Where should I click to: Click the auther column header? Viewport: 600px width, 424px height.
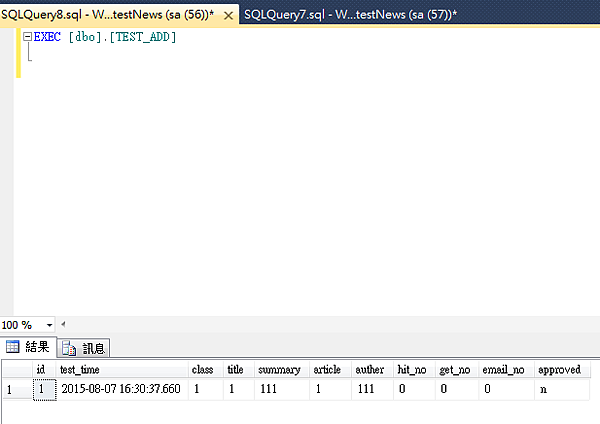[x=373, y=370]
